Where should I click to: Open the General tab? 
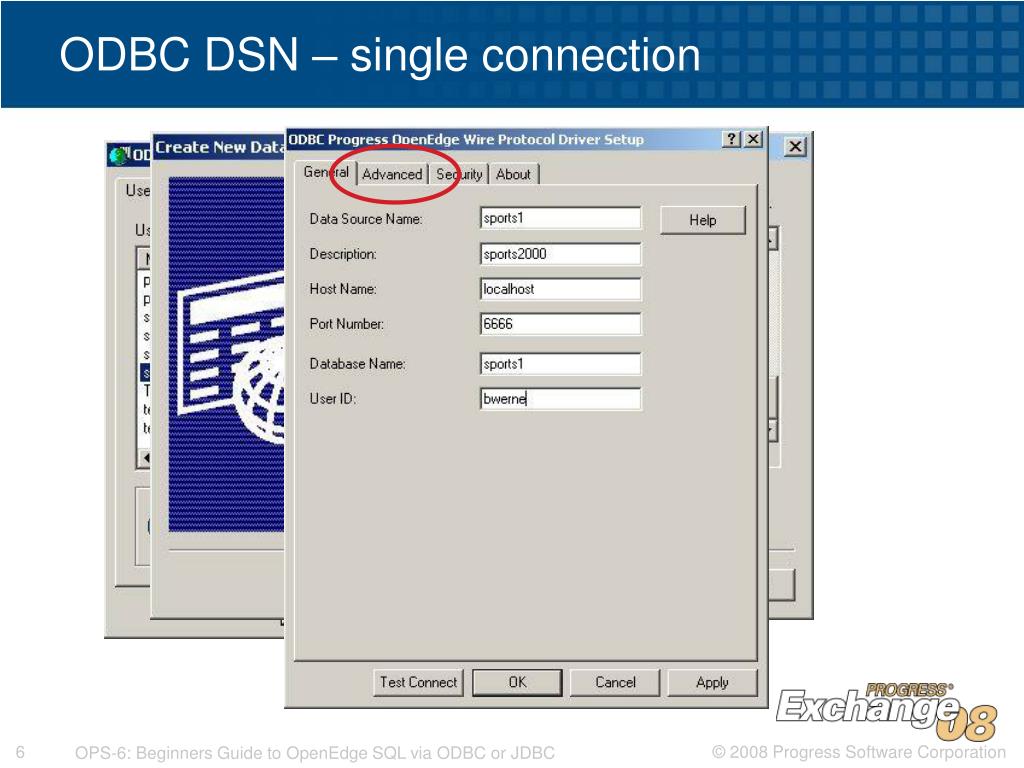click(326, 172)
